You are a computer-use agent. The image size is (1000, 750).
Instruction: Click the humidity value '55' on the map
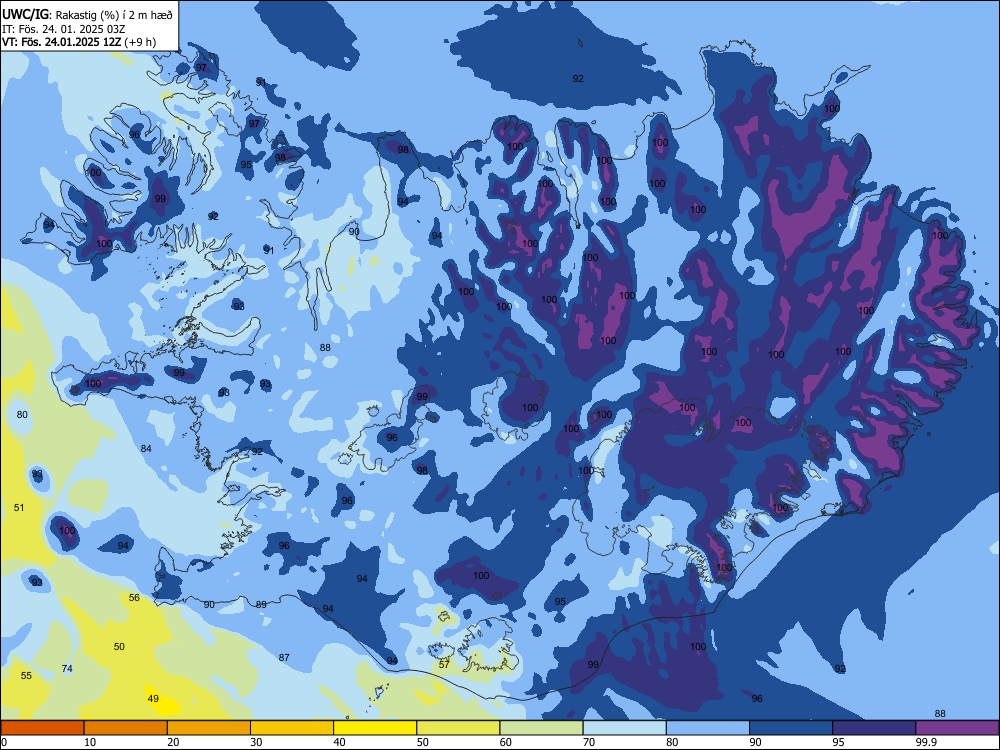(x=26, y=675)
